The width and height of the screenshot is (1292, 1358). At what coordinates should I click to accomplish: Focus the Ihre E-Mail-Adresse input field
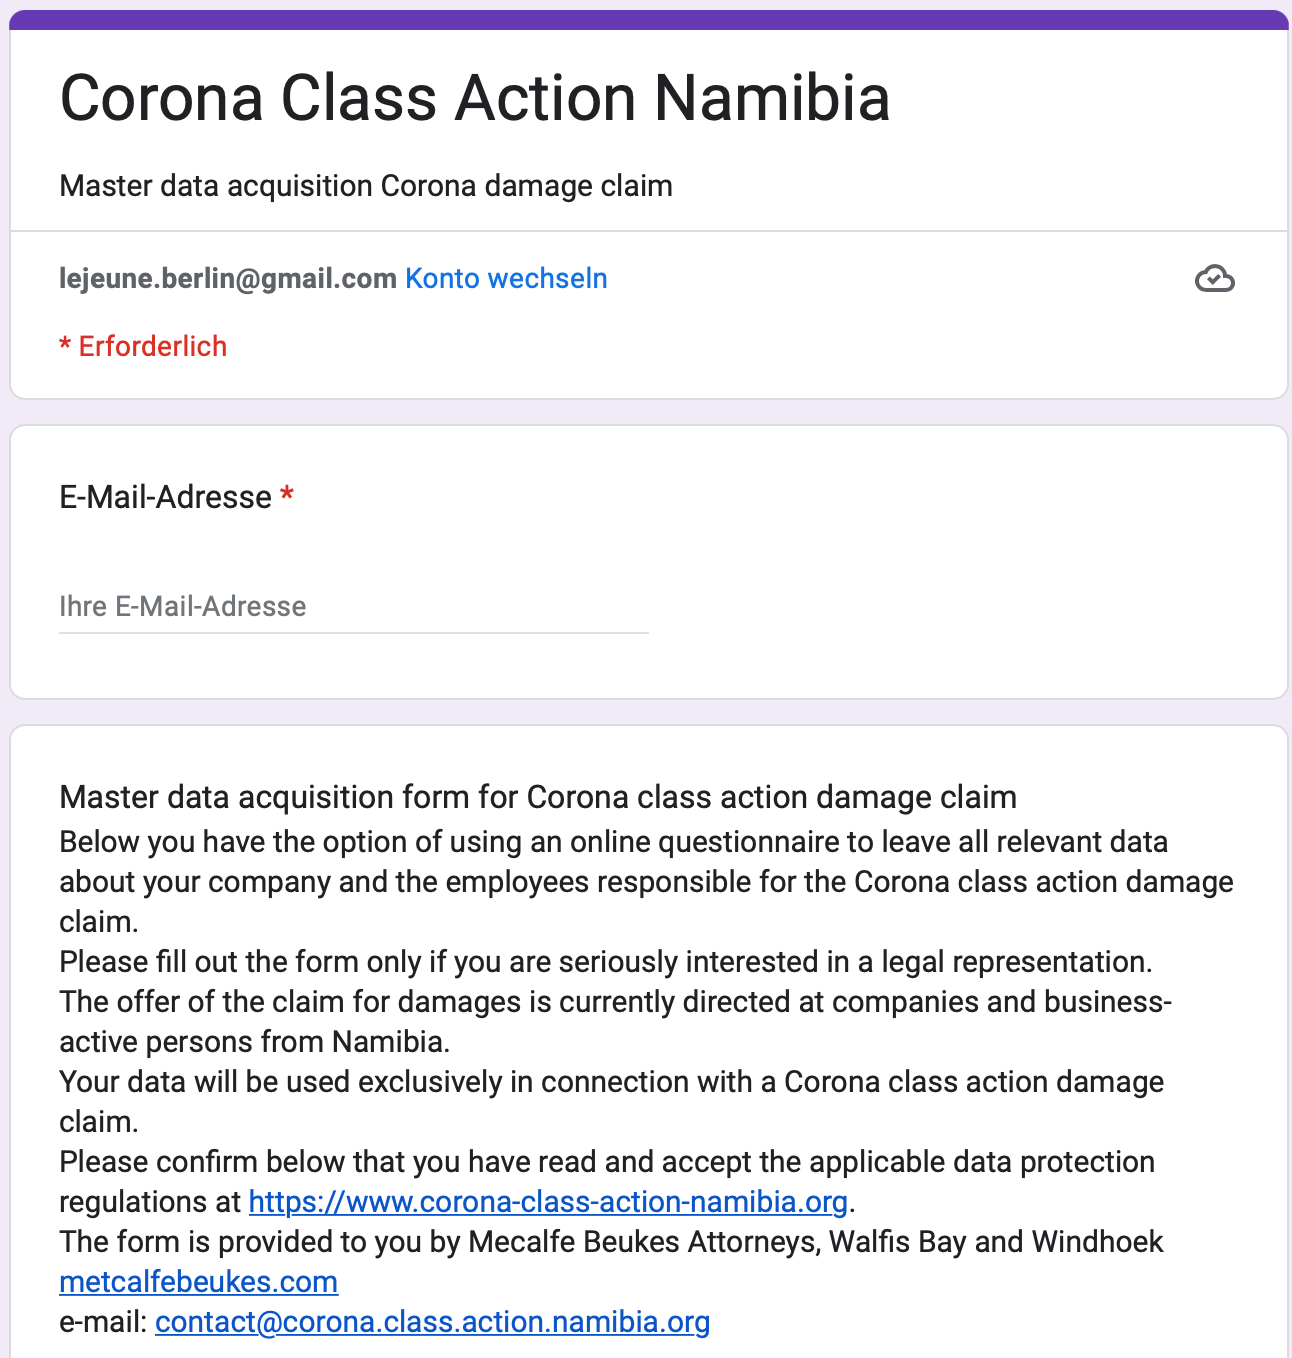pyautogui.click(x=354, y=606)
